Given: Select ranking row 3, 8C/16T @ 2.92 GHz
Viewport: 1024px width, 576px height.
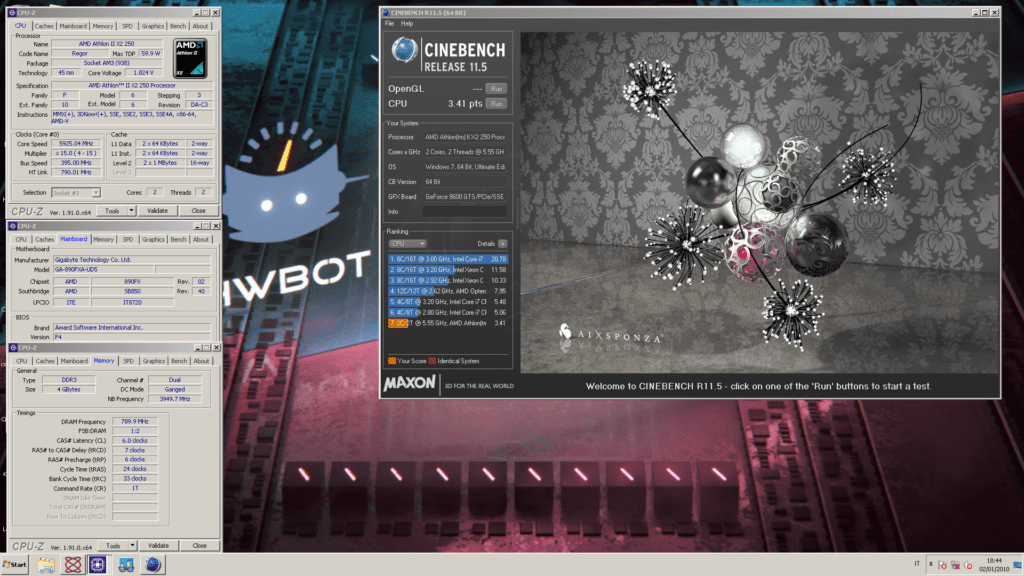Looking at the screenshot, I should coord(447,280).
